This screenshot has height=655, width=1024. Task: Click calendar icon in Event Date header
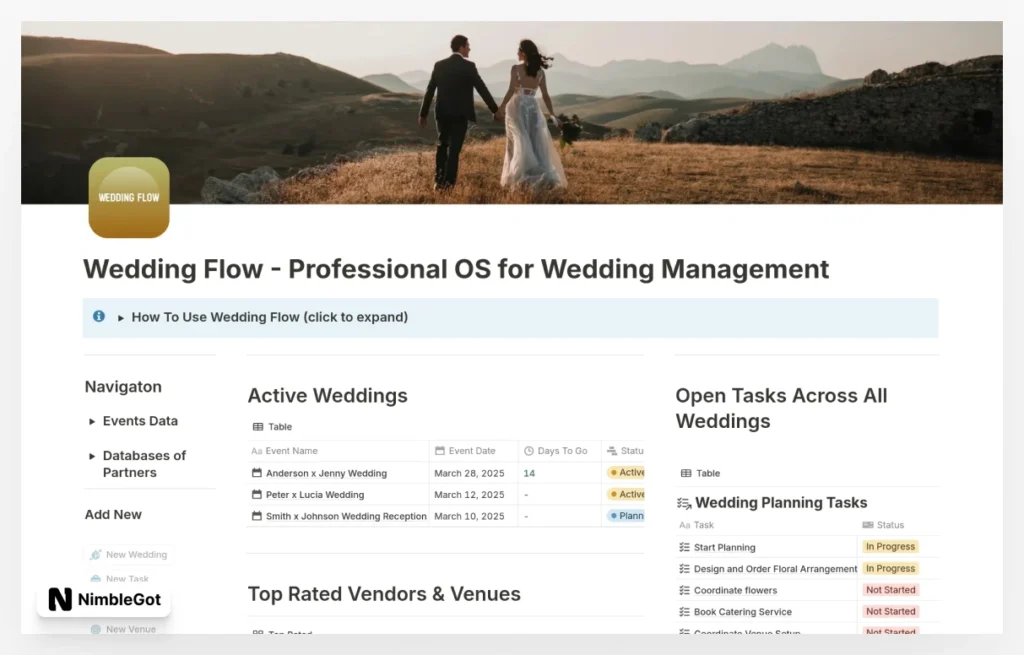[x=440, y=451]
